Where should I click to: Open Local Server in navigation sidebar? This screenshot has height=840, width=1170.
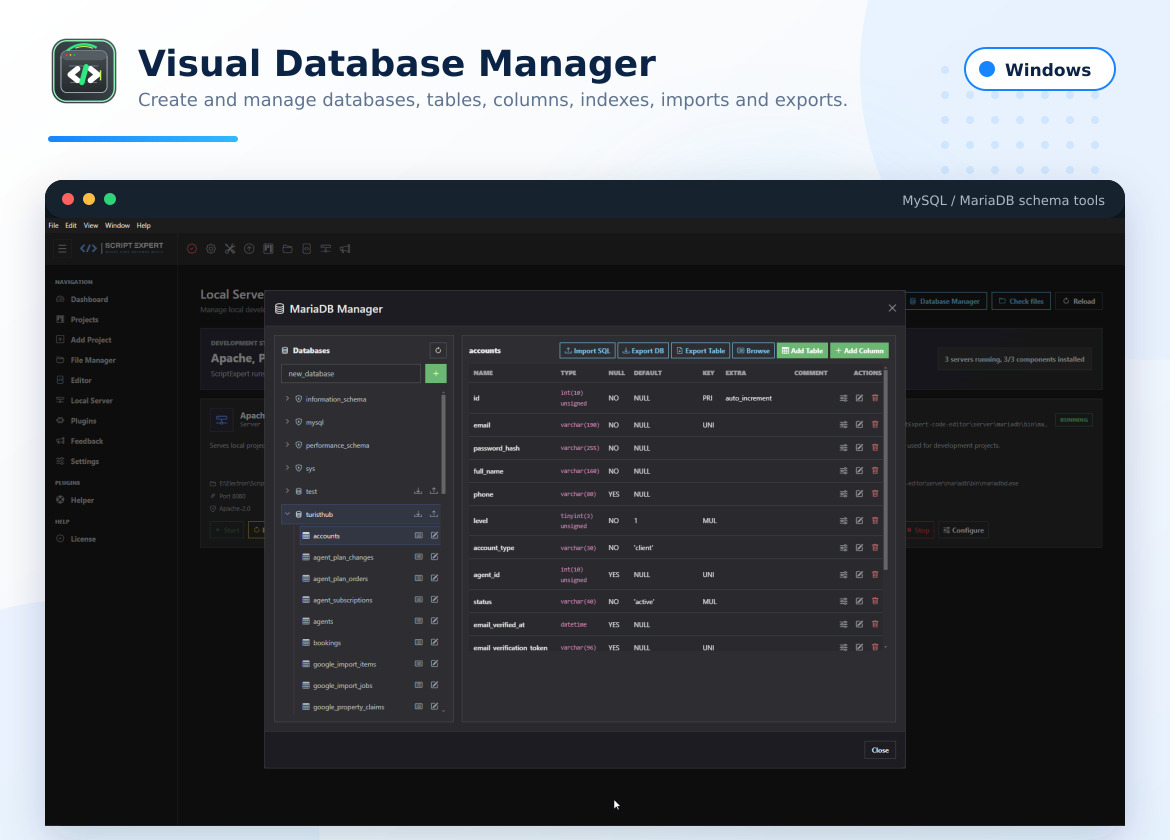(x=91, y=401)
